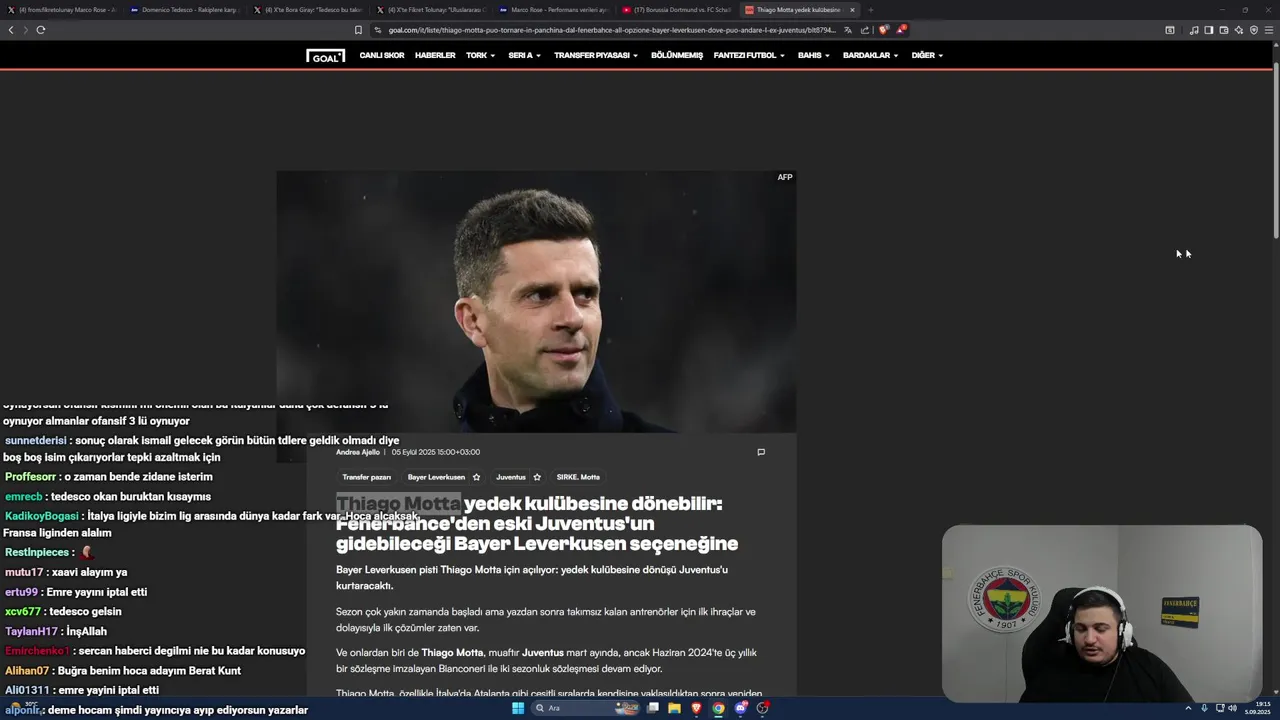Go forward with the browser forward arrow
The image size is (1280, 720).
pos(25,30)
